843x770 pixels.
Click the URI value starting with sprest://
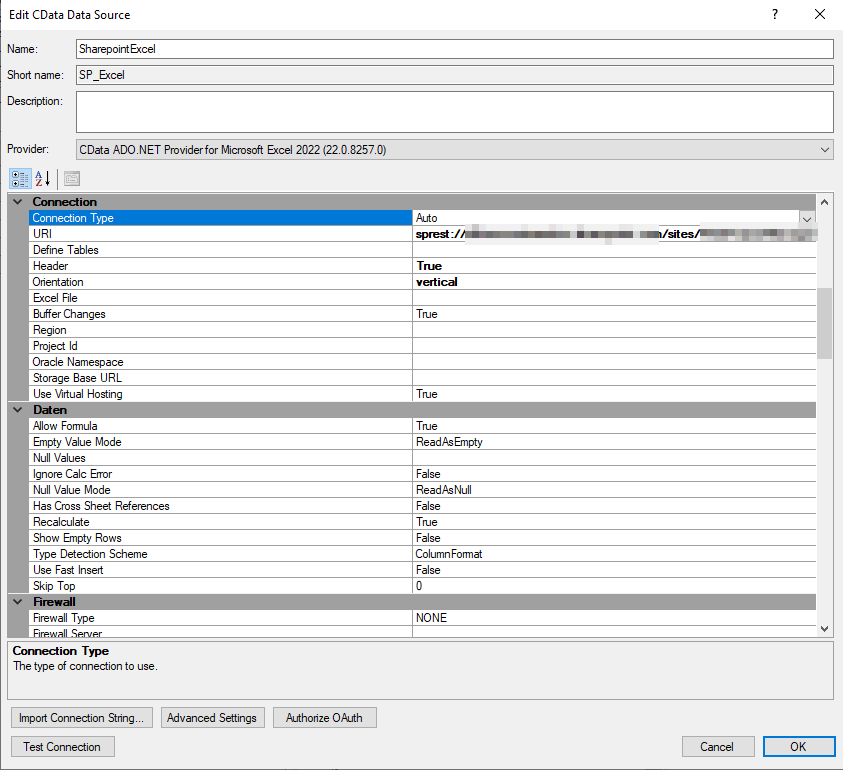[x=615, y=234]
